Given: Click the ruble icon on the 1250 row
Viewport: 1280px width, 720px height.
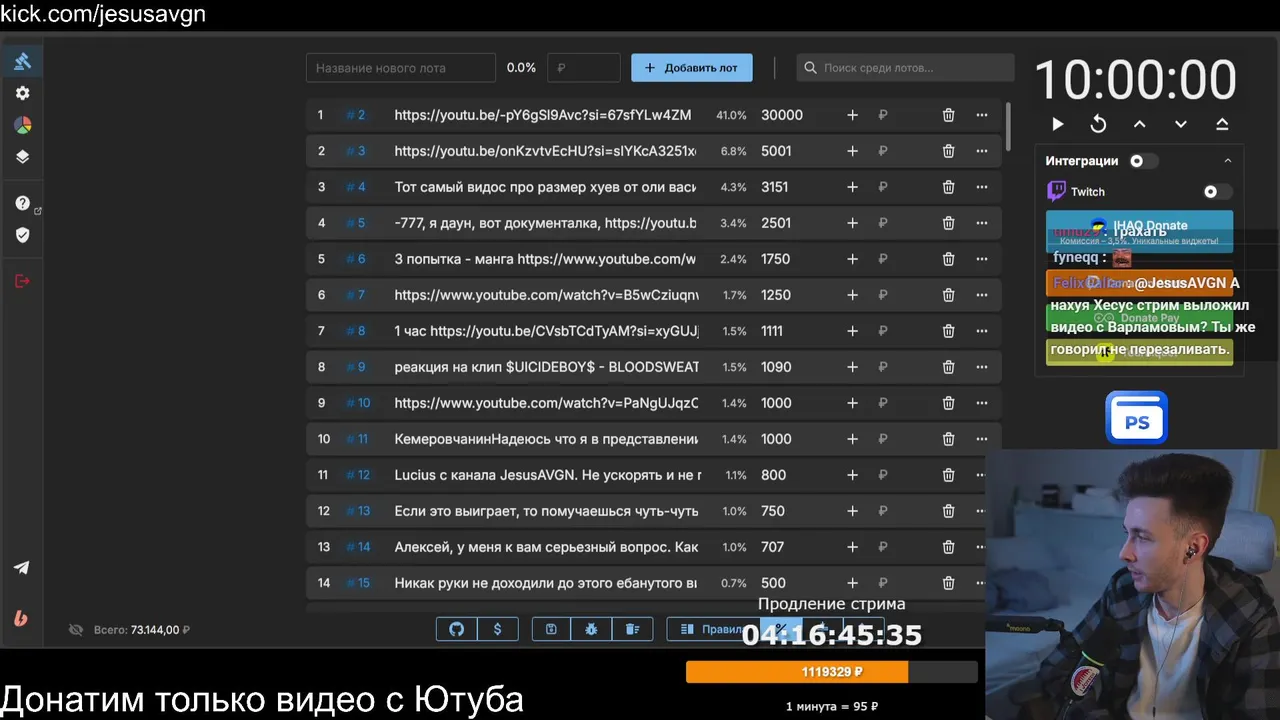Looking at the screenshot, I should pos(882,295).
